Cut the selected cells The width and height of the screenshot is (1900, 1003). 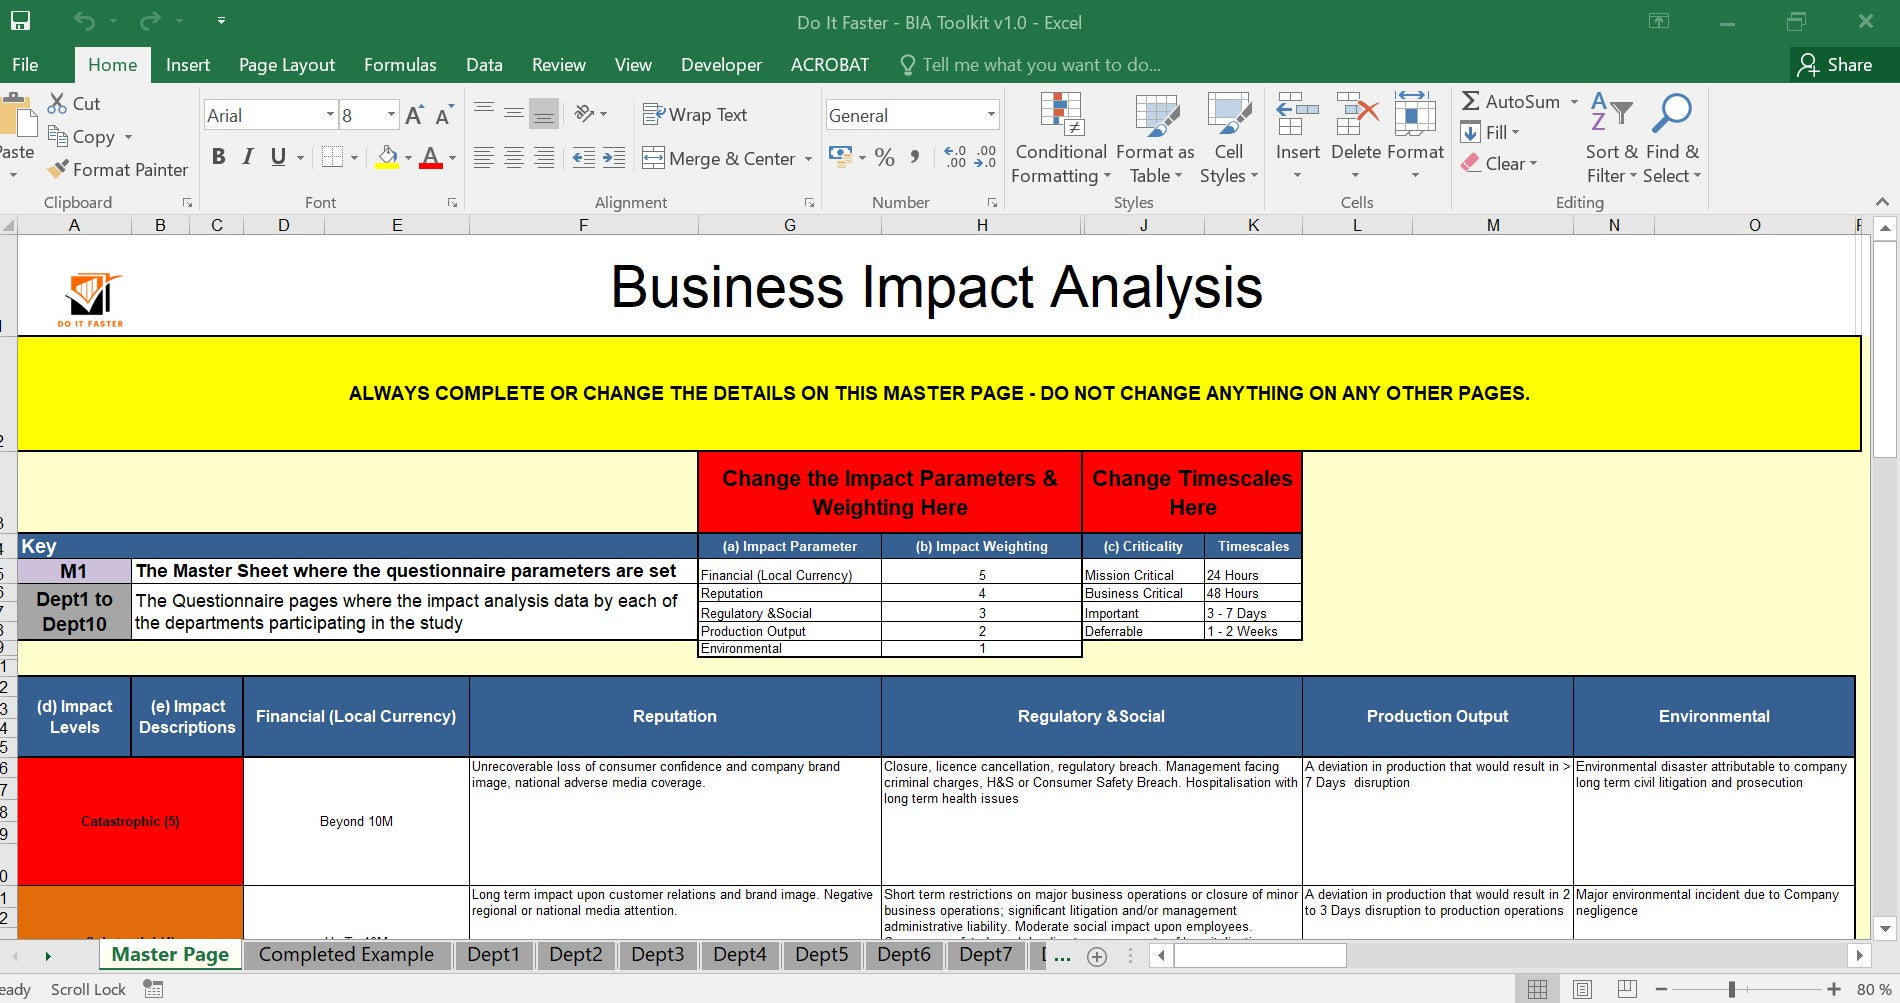pos(74,103)
